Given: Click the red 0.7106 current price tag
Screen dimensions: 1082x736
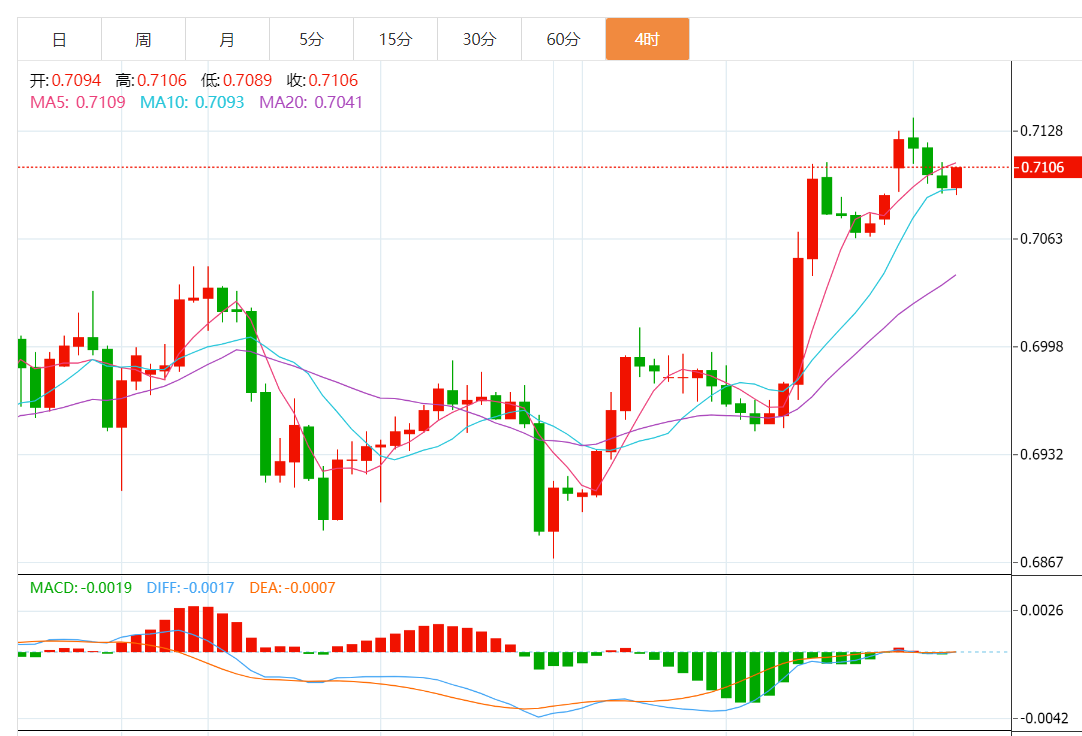Looking at the screenshot, I should point(1046,167).
